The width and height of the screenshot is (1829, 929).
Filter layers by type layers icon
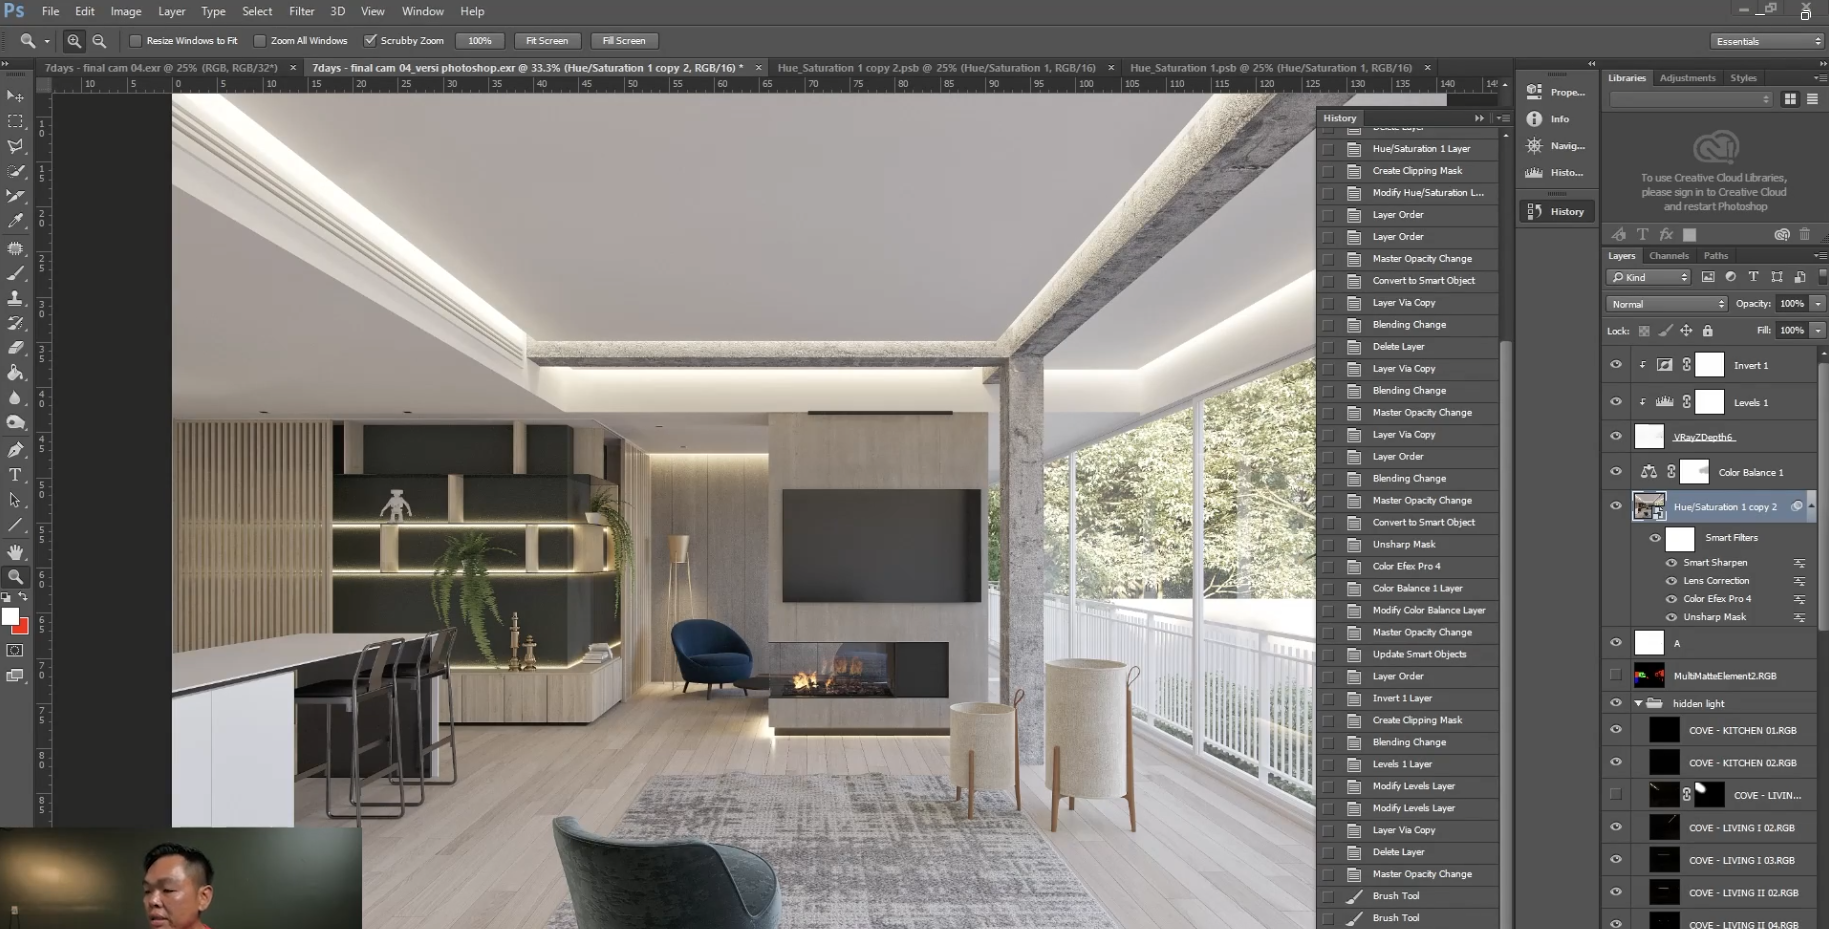click(1753, 277)
